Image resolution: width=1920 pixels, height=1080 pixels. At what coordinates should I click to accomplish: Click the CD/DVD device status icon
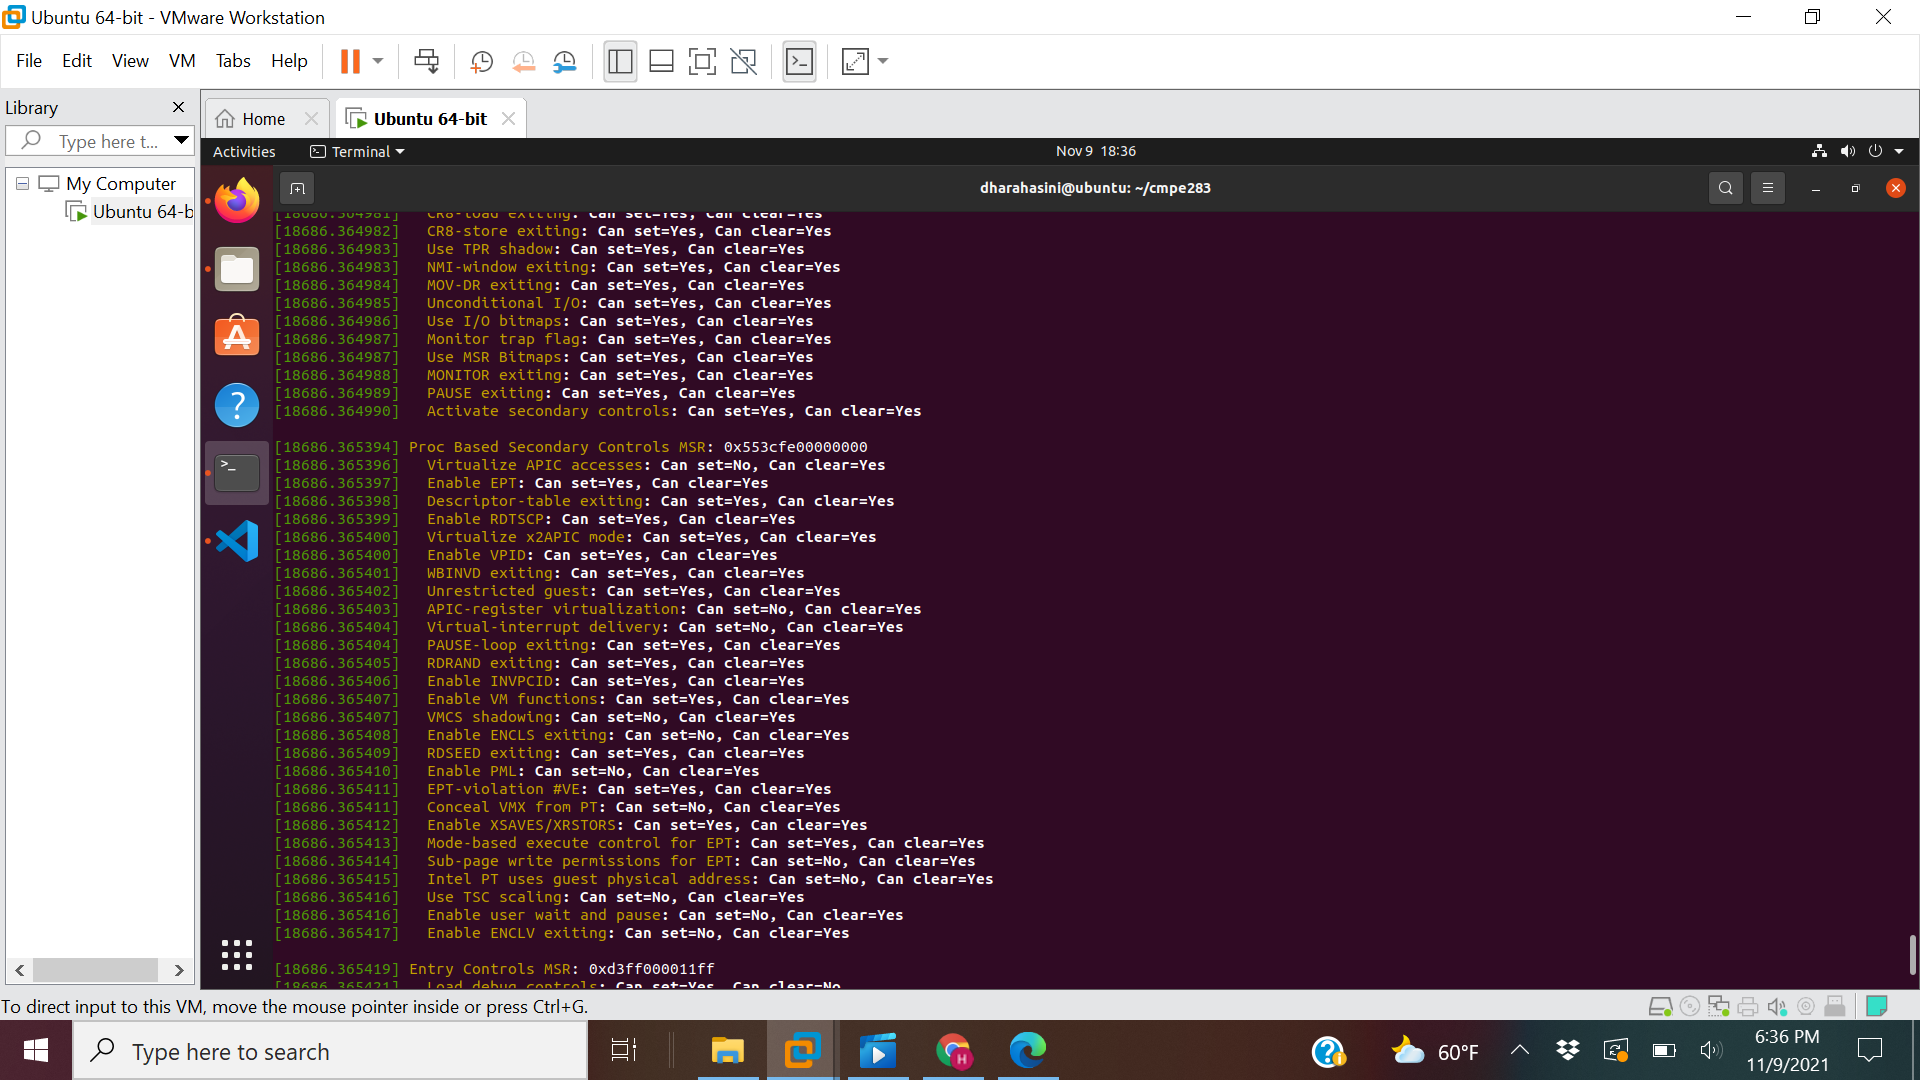(1690, 1006)
